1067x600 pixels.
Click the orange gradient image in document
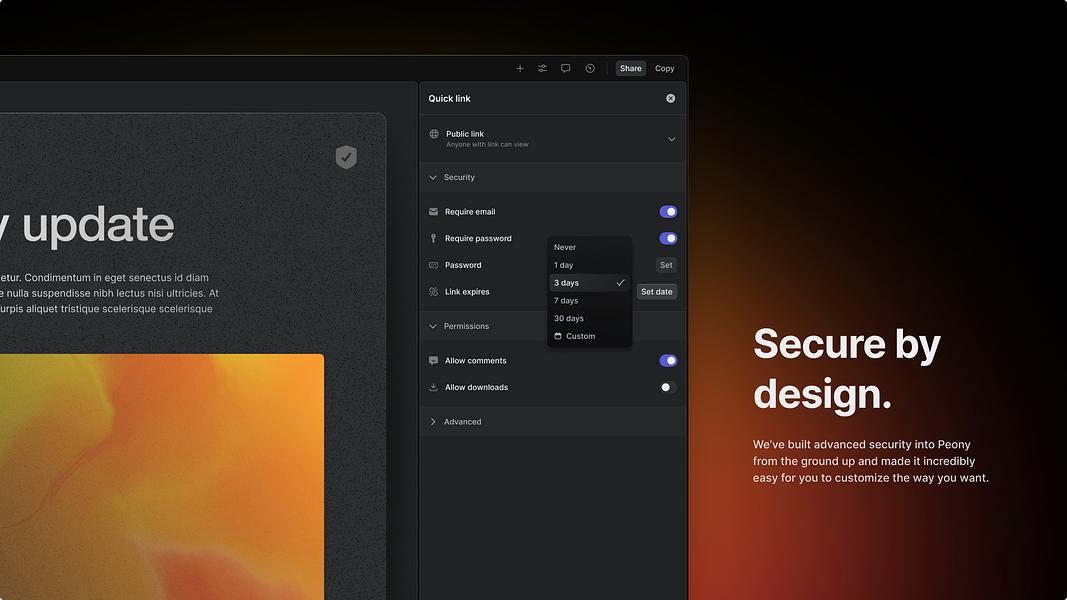[162, 476]
